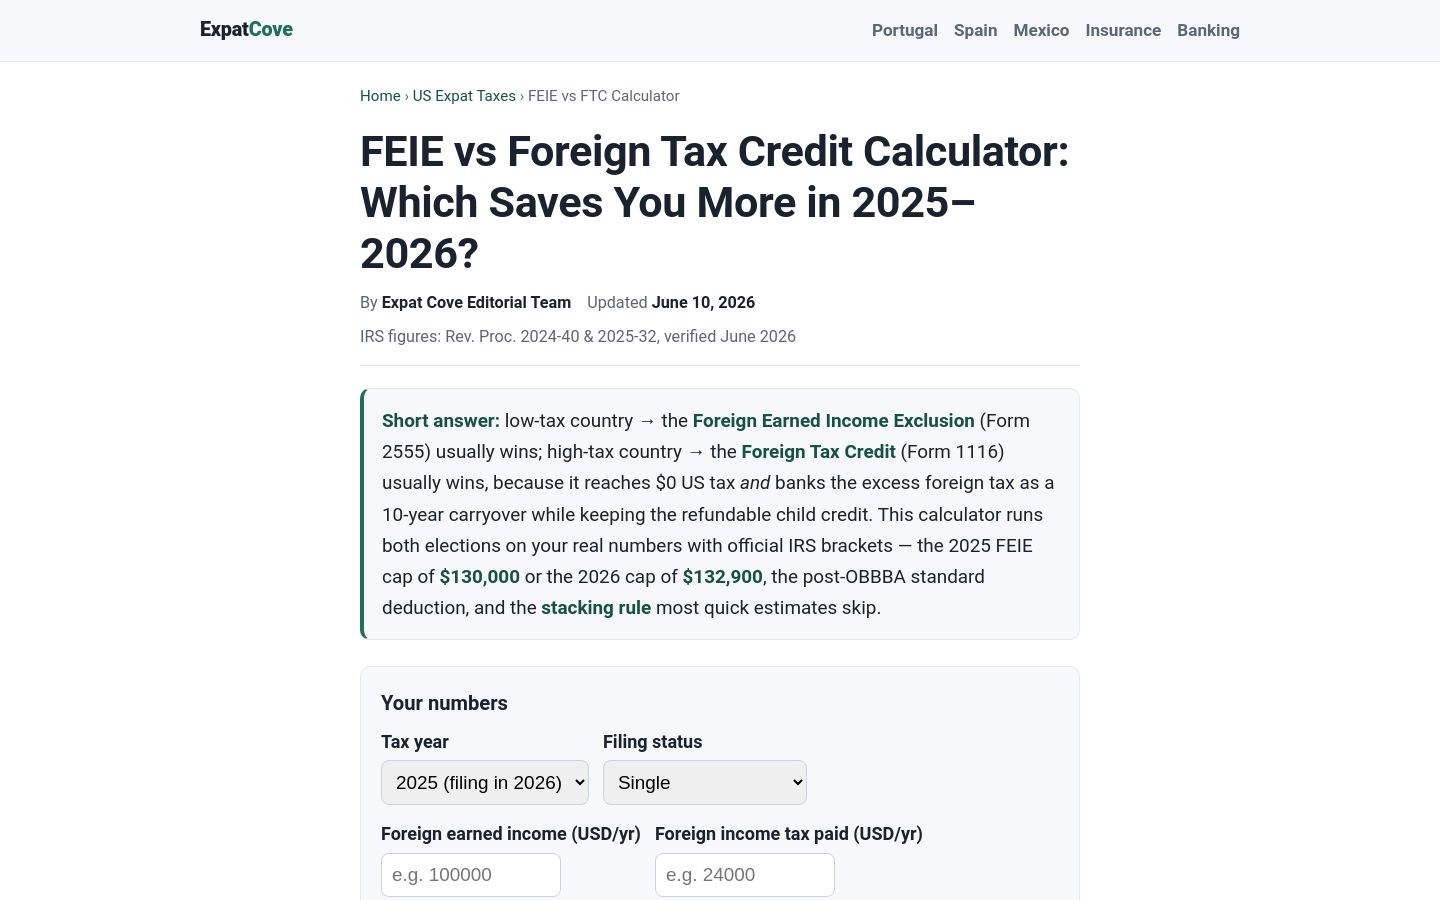Focus the Foreign income tax paid field
The image size is (1440, 900).
745,875
